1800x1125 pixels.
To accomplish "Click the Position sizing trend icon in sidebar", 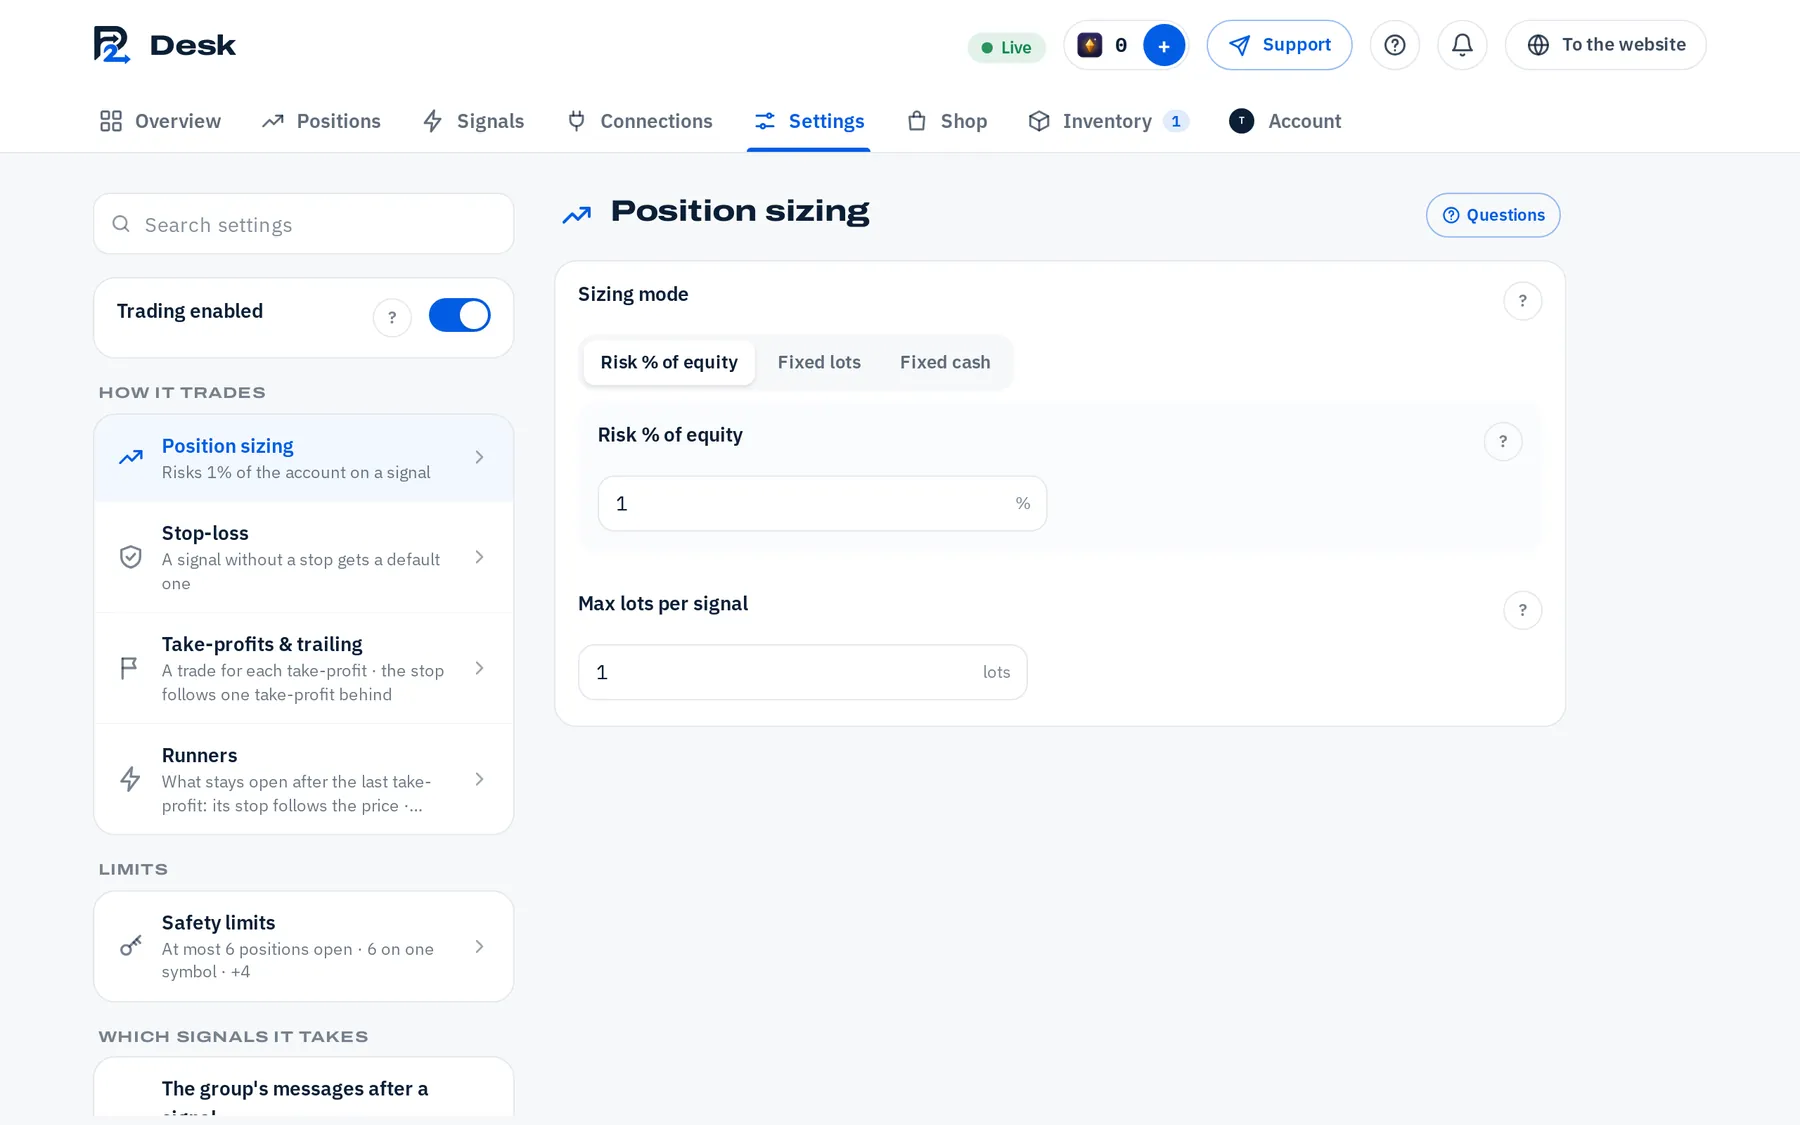I will point(131,458).
